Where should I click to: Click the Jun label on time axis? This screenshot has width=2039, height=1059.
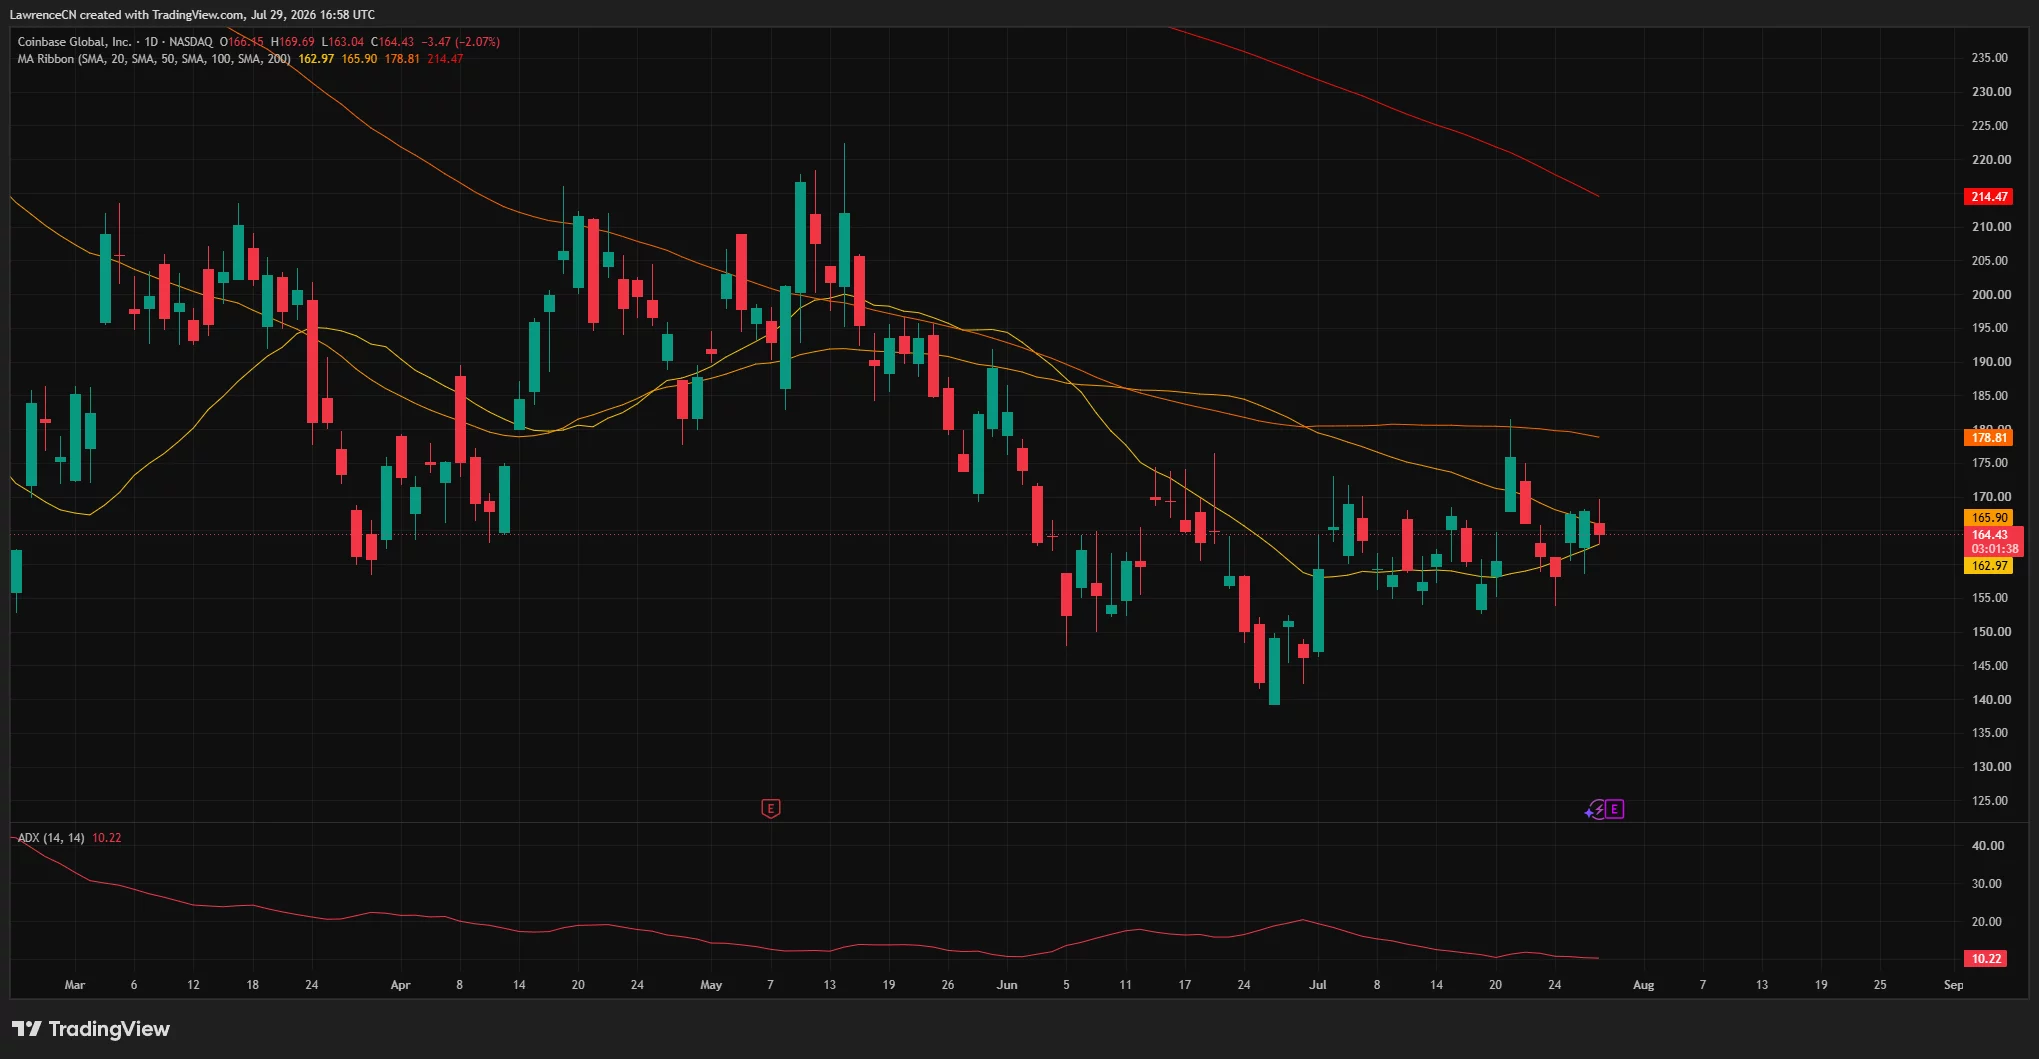1007,985
